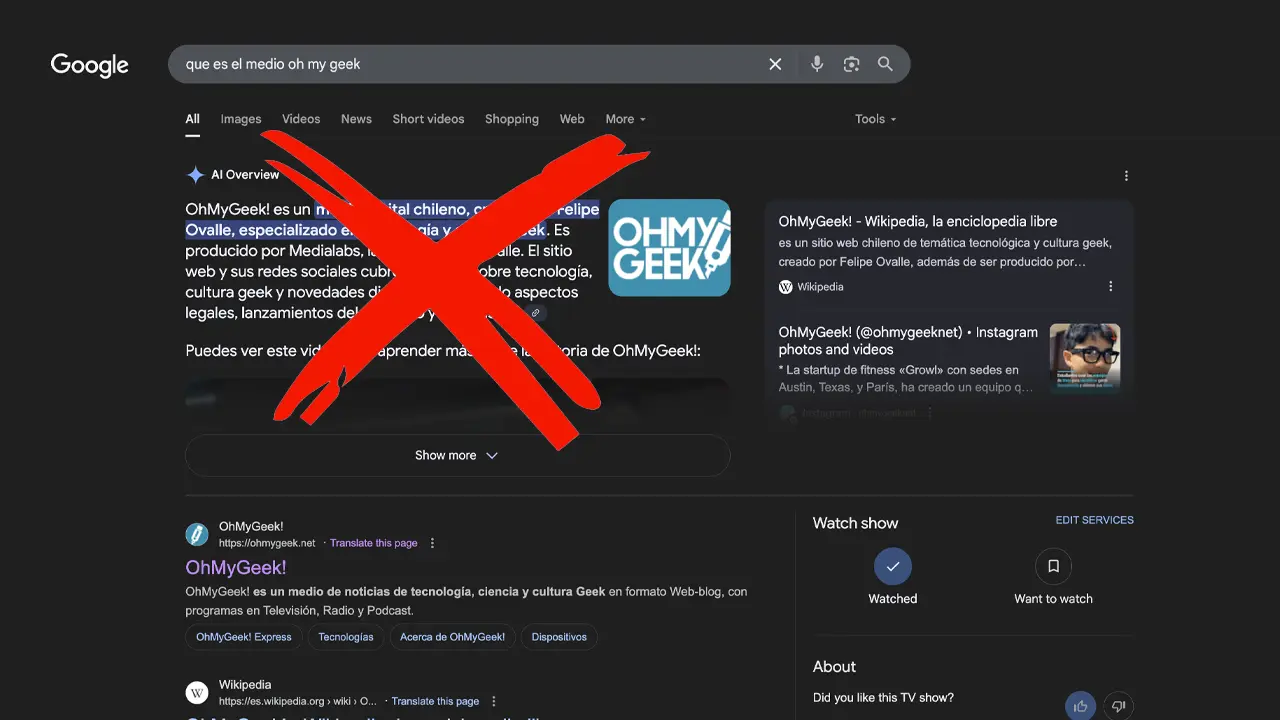This screenshot has height=720, width=1280.
Task: Click the EDIT SERVICES link
Action: (1094, 520)
